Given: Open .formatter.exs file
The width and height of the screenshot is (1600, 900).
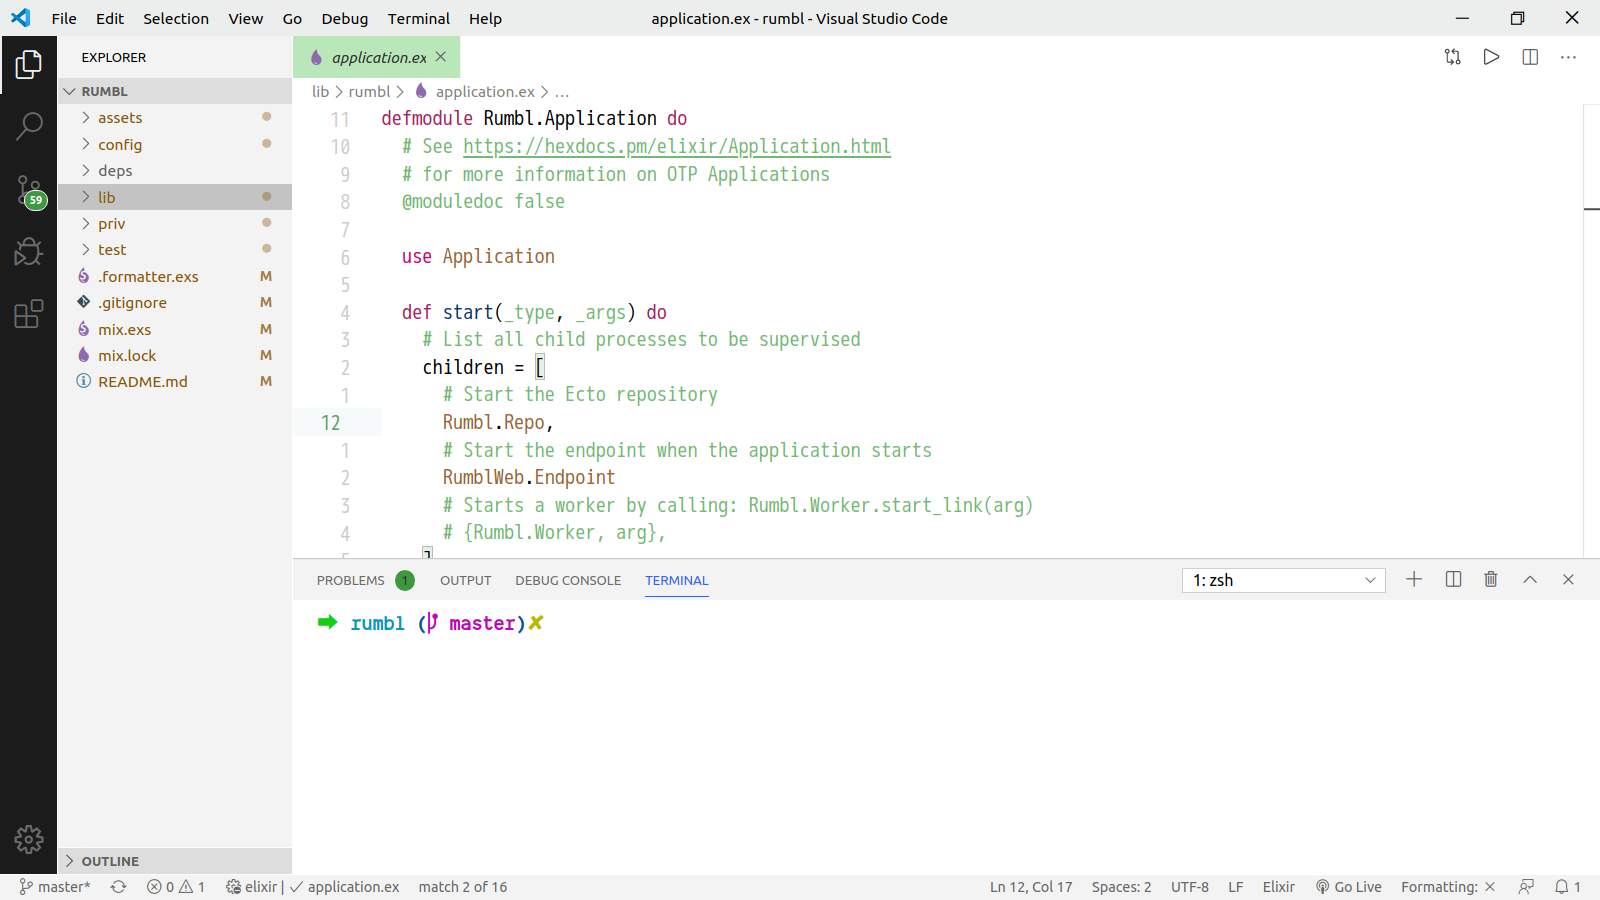Looking at the screenshot, I should (174, 277).
